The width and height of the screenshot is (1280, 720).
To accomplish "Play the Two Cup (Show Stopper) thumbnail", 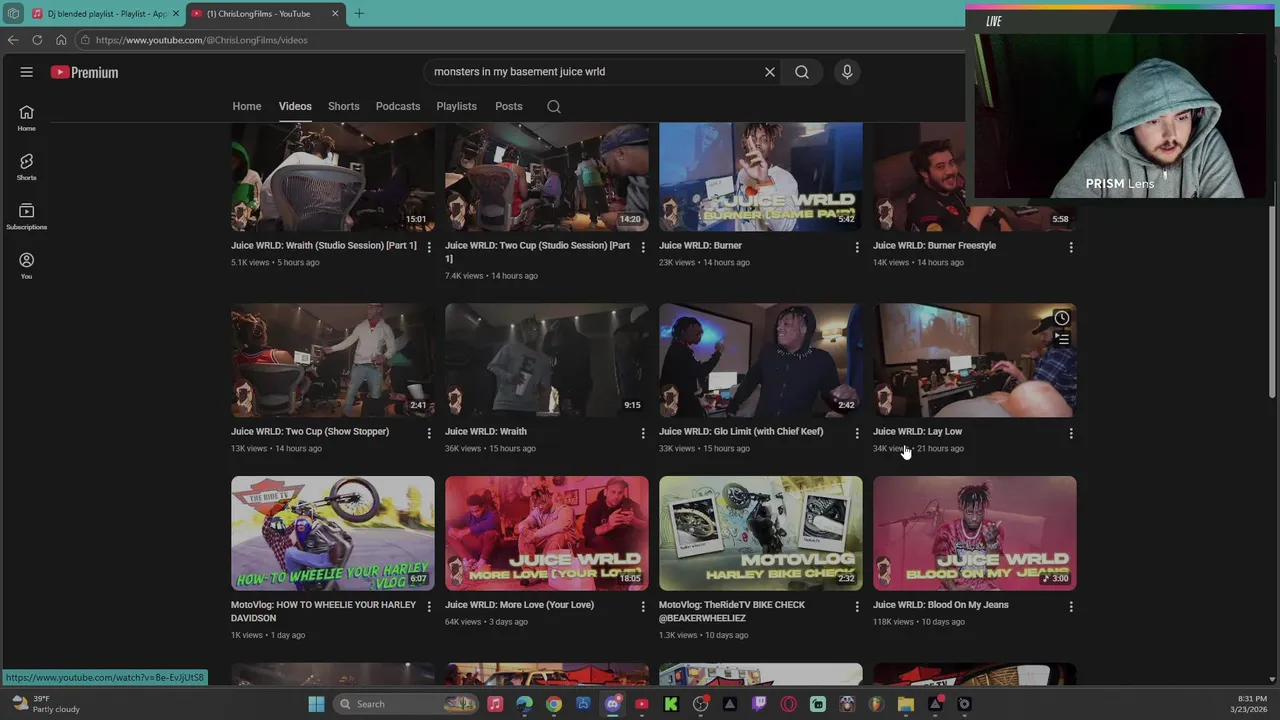I will [x=333, y=359].
